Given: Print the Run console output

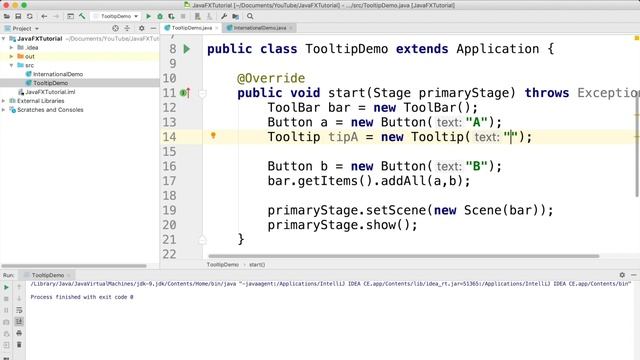Looking at the screenshot, I should coord(19,333).
